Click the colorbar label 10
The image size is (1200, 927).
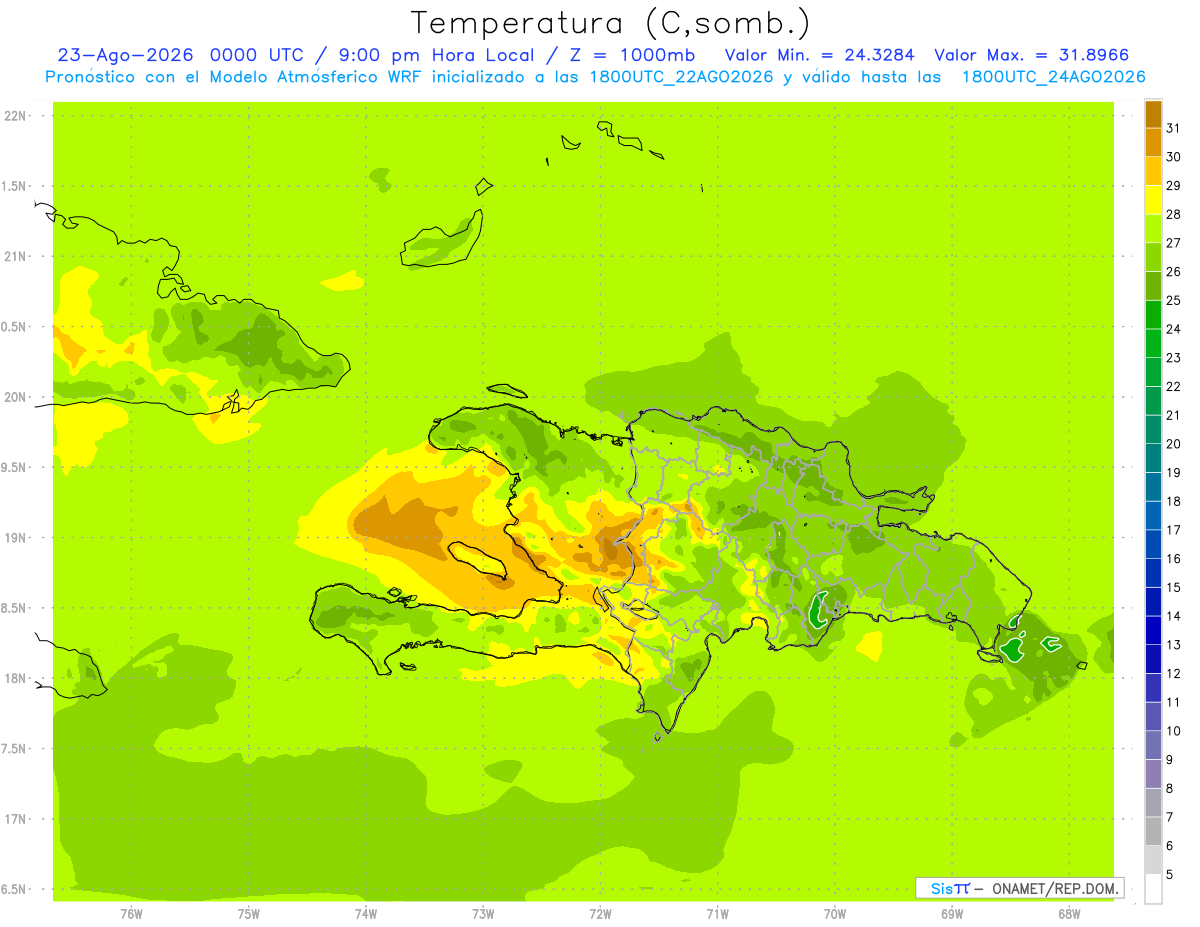pos(1174,731)
